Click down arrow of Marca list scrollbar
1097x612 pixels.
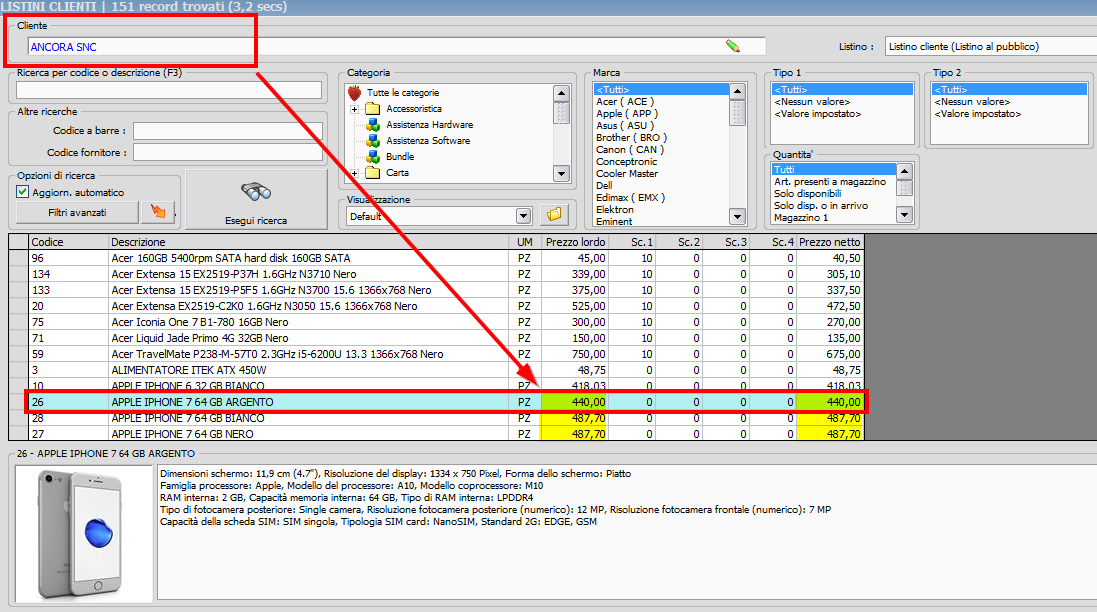(737, 216)
